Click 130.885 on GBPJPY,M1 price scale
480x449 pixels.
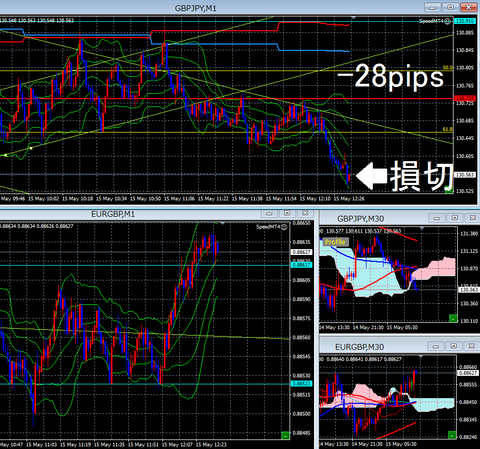(x=465, y=33)
